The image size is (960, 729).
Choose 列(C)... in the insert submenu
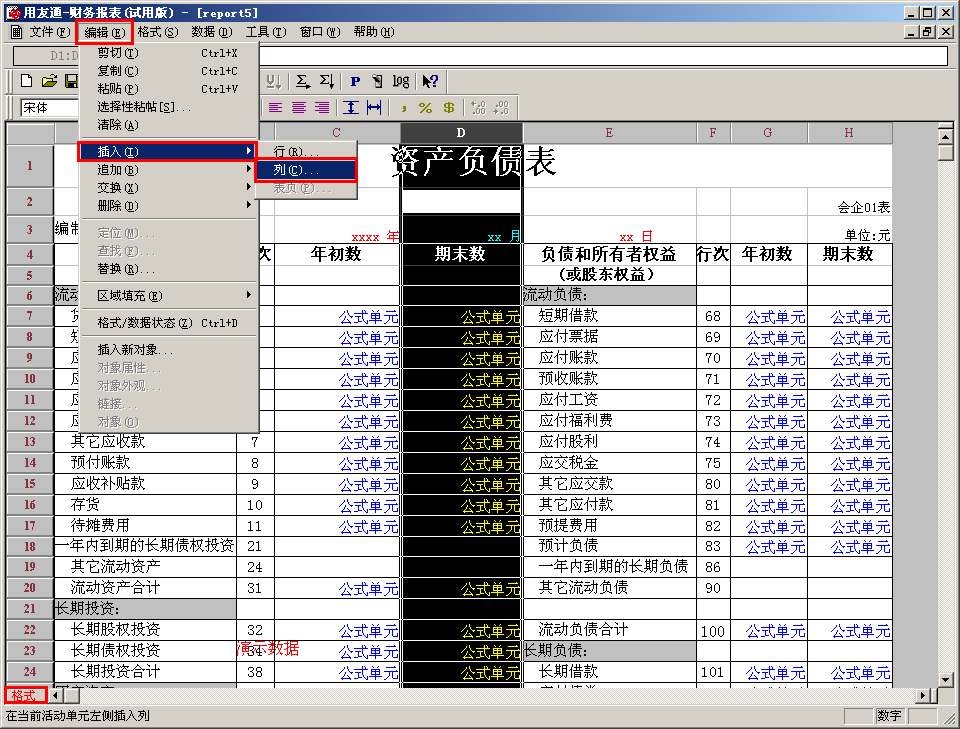[x=306, y=170]
